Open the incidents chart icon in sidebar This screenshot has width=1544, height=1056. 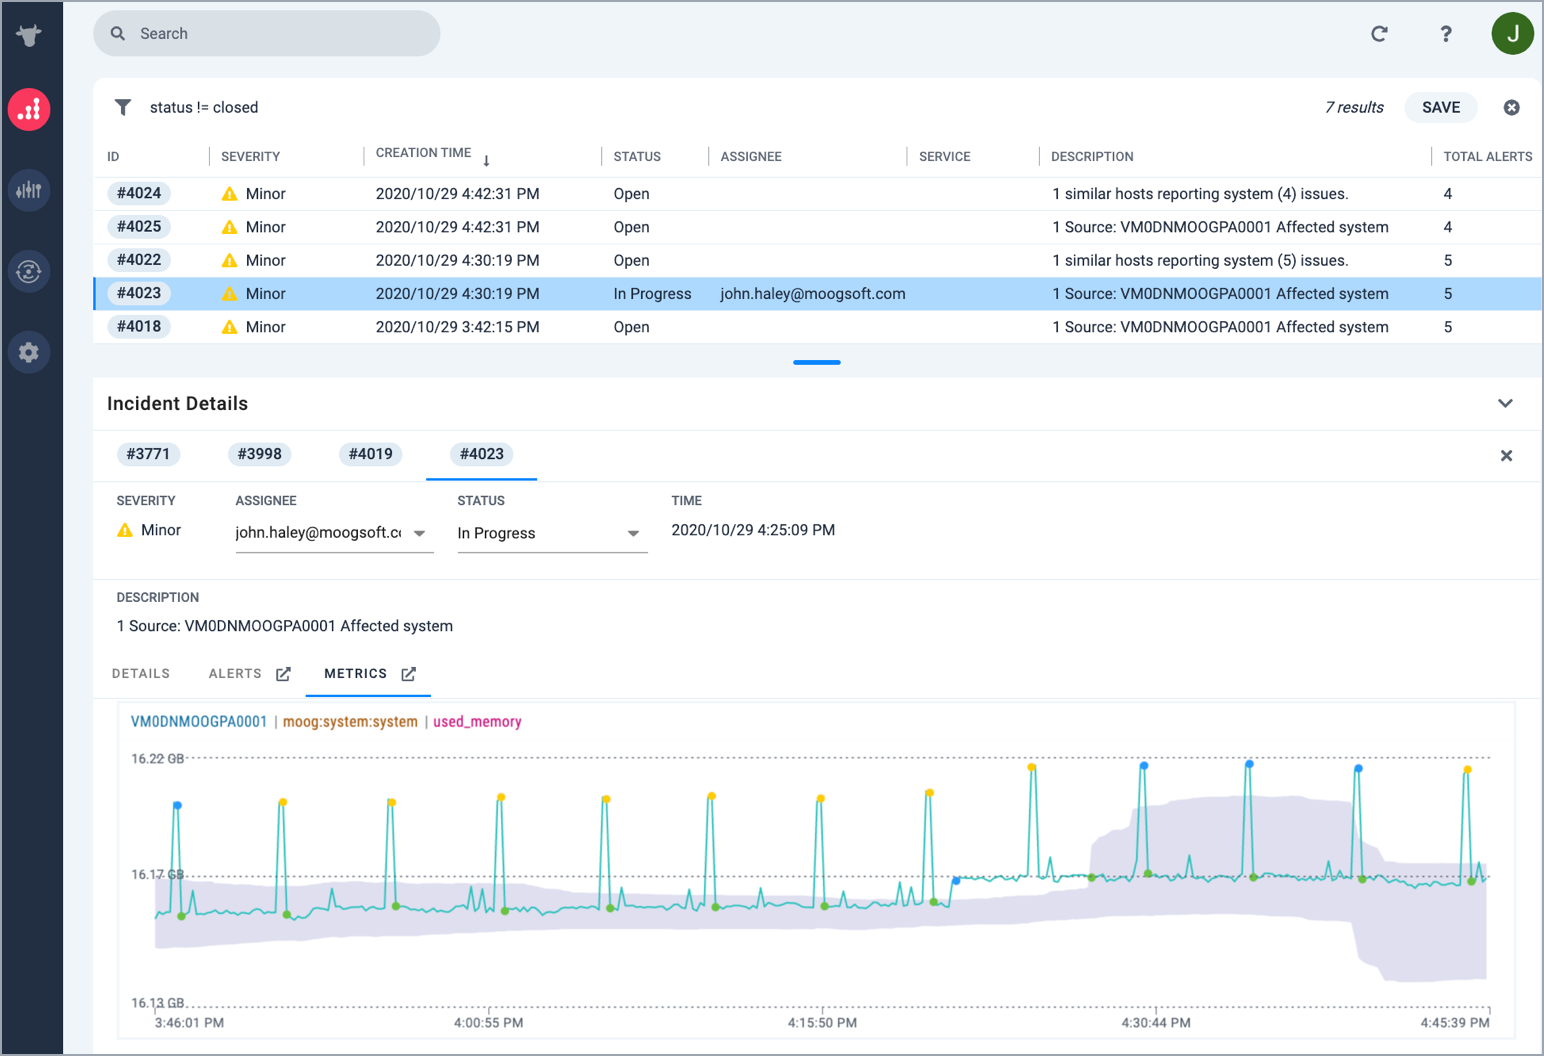click(x=29, y=109)
